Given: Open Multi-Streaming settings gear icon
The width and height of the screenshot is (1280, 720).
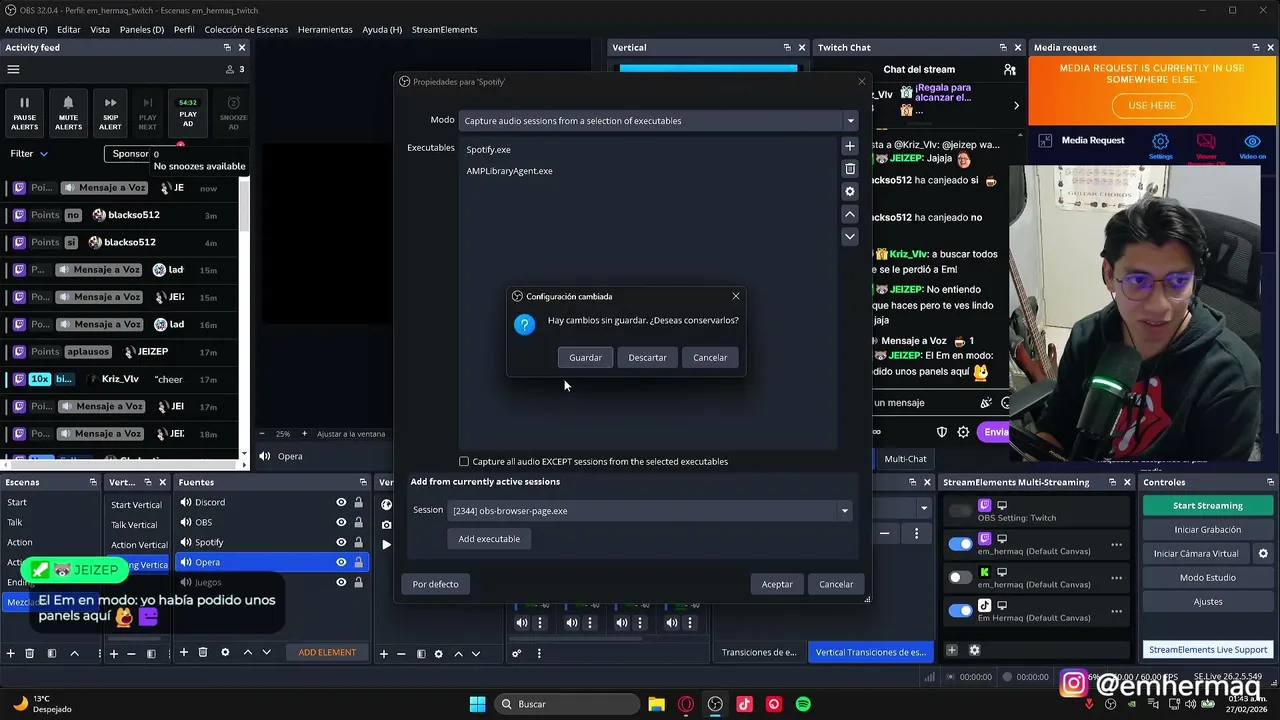Looking at the screenshot, I should (974, 650).
